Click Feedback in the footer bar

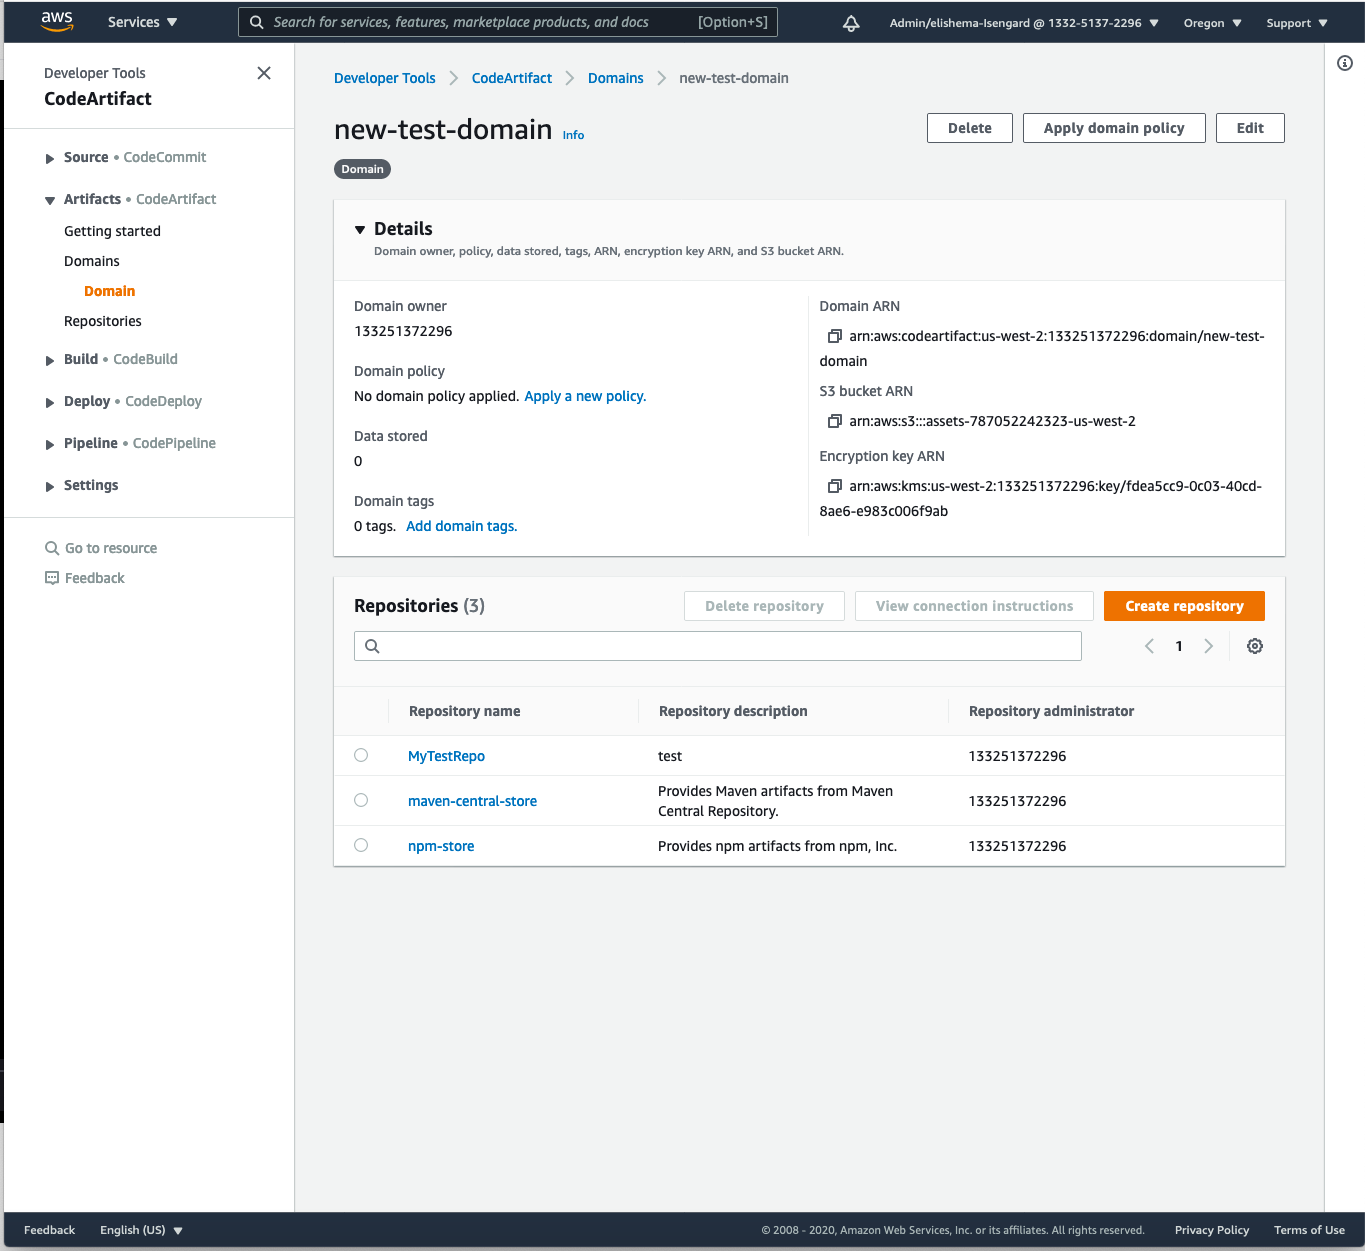49,1230
